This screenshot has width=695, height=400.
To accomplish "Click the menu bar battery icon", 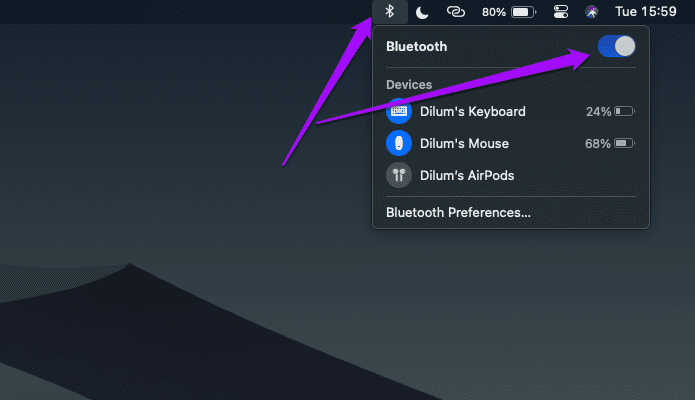I will (x=523, y=12).
